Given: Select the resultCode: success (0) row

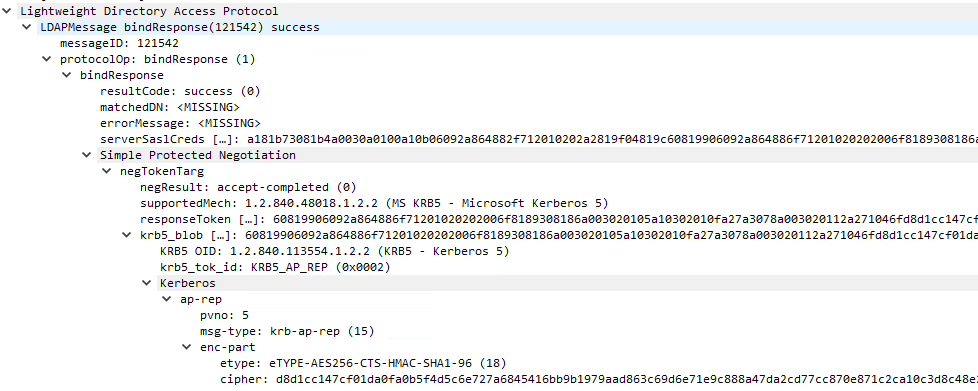Looking at the screenshot, I should pyautogui.click(x=180, y=92).
